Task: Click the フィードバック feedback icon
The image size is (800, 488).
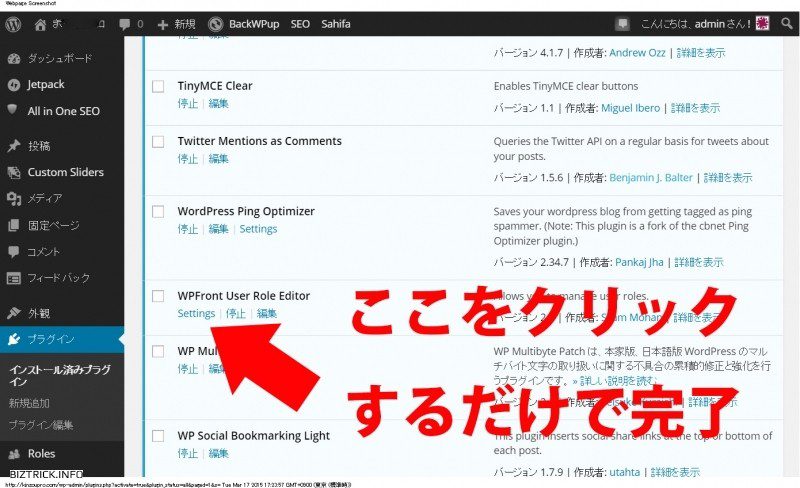Action: click(14, 278)
